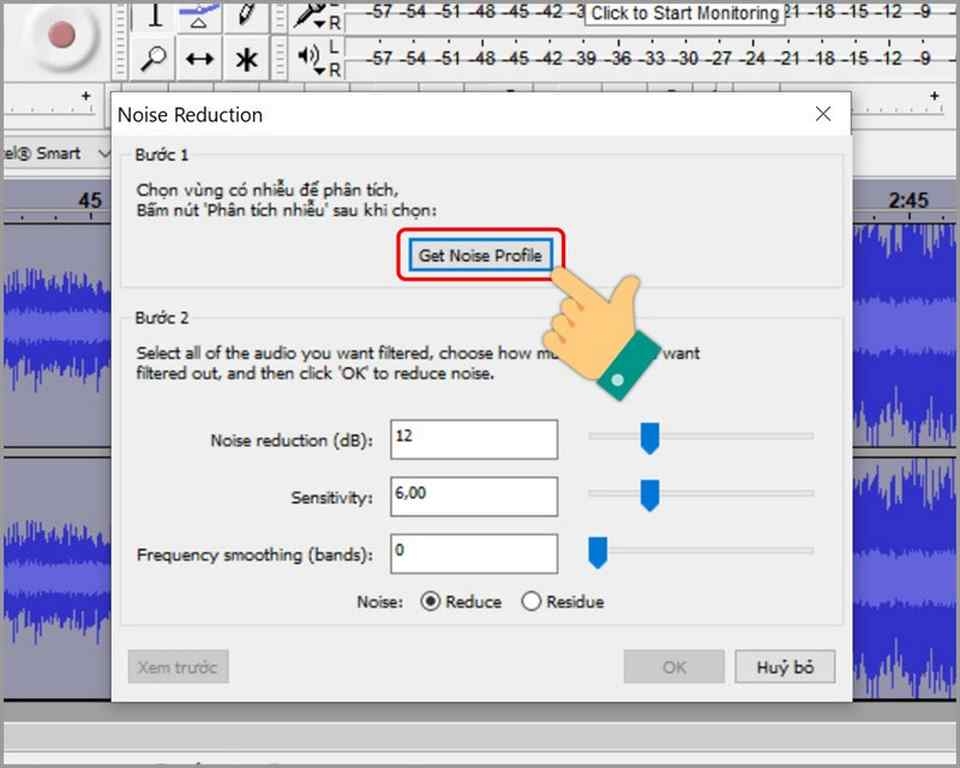Click the 2:45 mark on timeline ruler

point(909,200)
